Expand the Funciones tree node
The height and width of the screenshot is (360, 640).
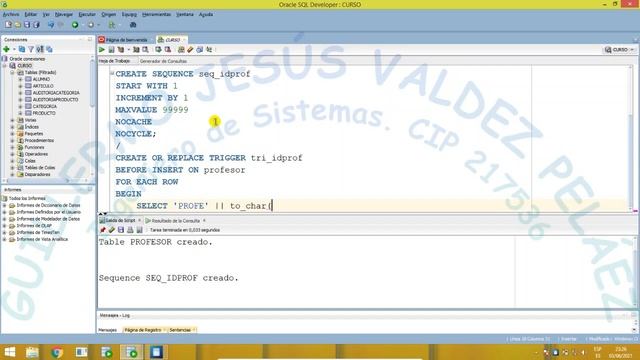13,147
